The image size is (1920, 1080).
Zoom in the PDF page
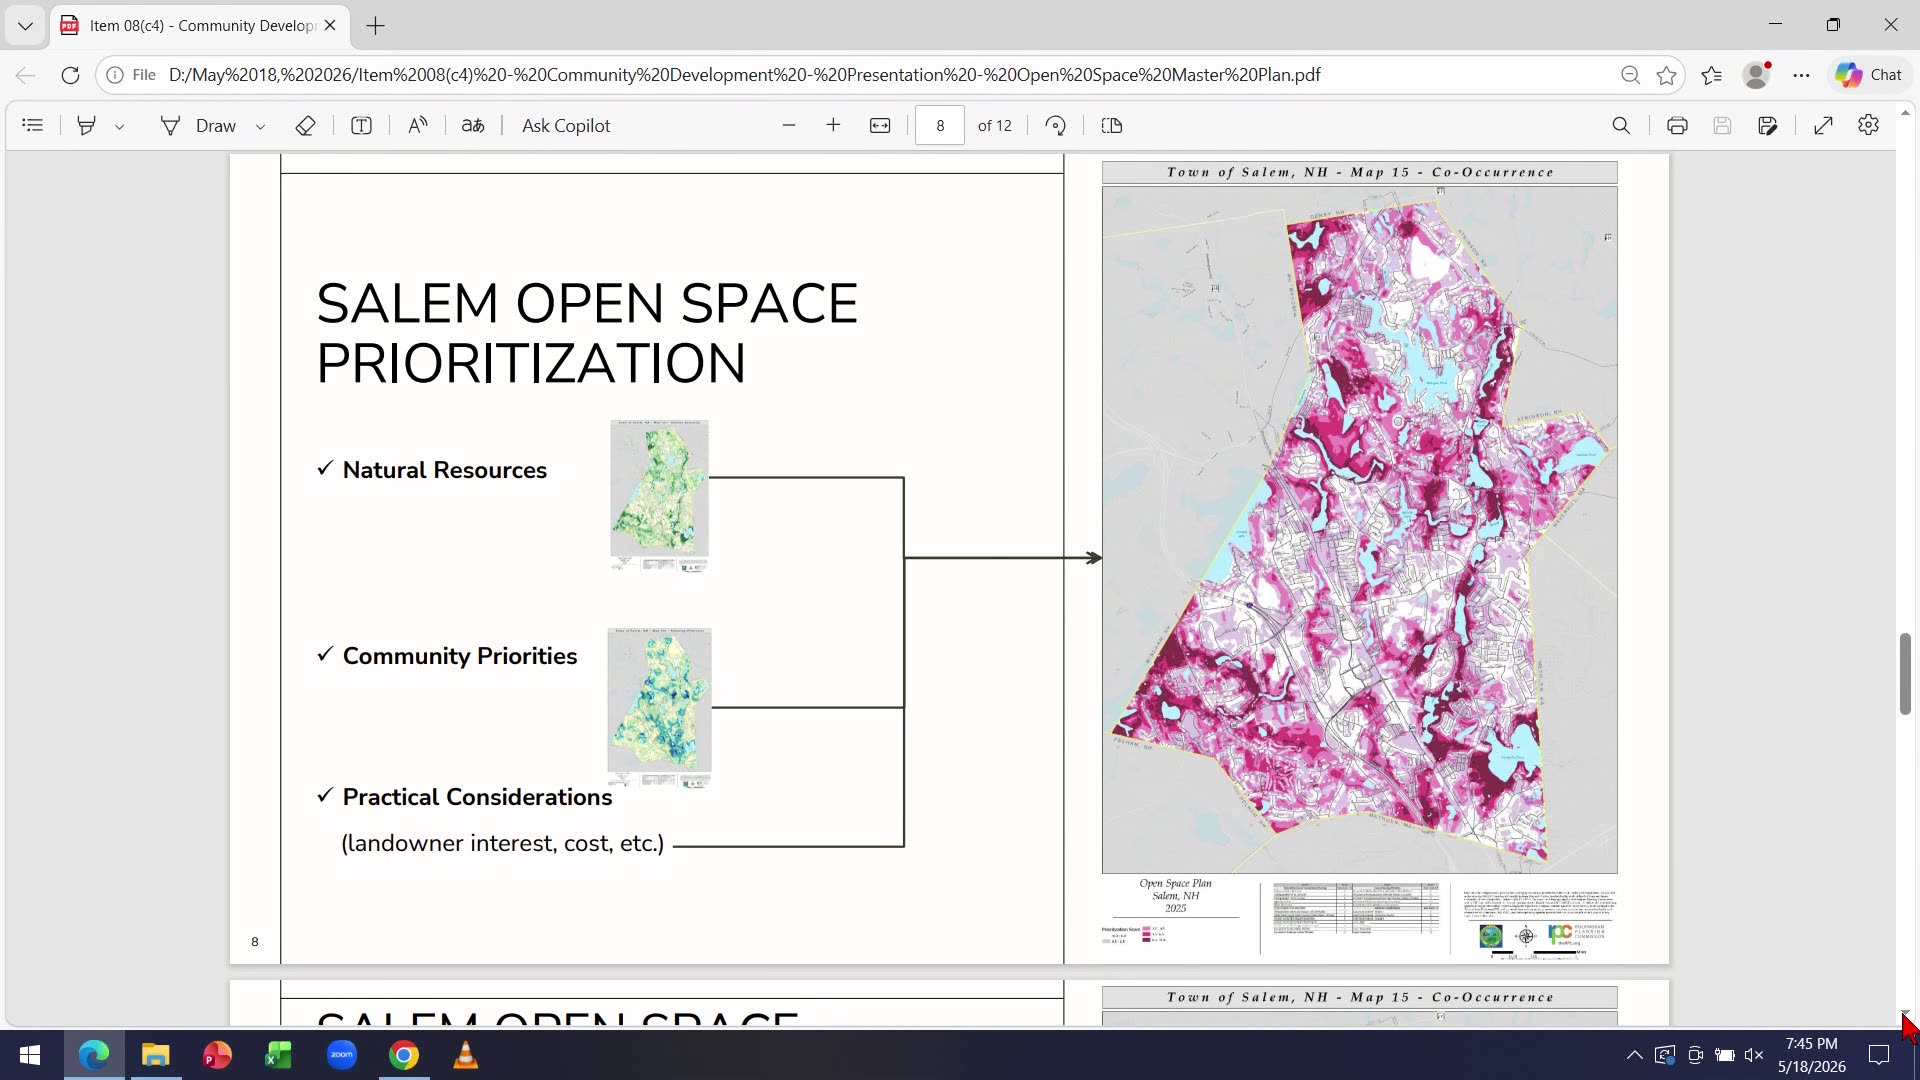pyautogui.click(x=833, y=126)
